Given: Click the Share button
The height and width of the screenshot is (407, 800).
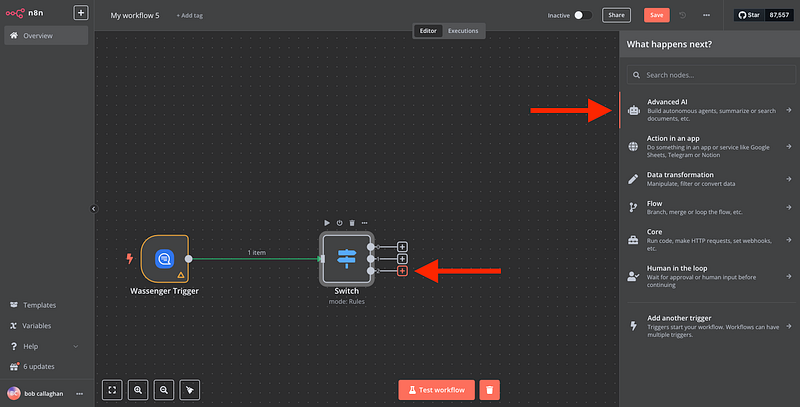Looking at the screenshot, I should tap(616, 15).
